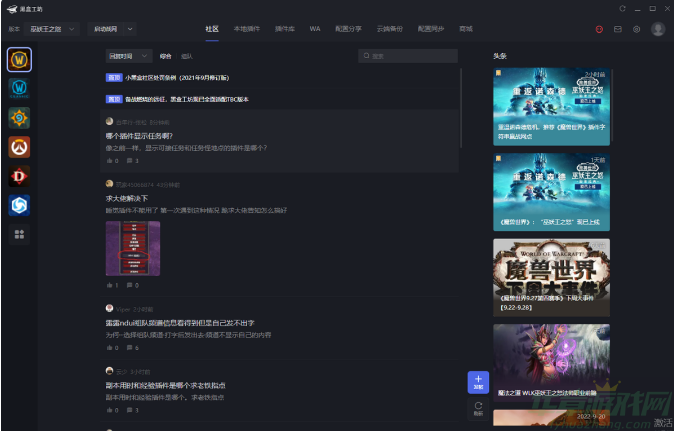674x431 pixels.
Task: Open the all-games grid icon in sidebar
Action: point(19,234)
